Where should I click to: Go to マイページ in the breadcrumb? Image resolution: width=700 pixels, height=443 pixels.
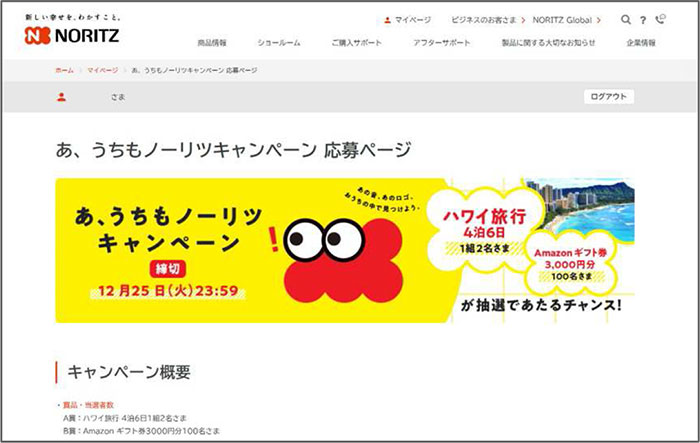(x=103, y=70)
